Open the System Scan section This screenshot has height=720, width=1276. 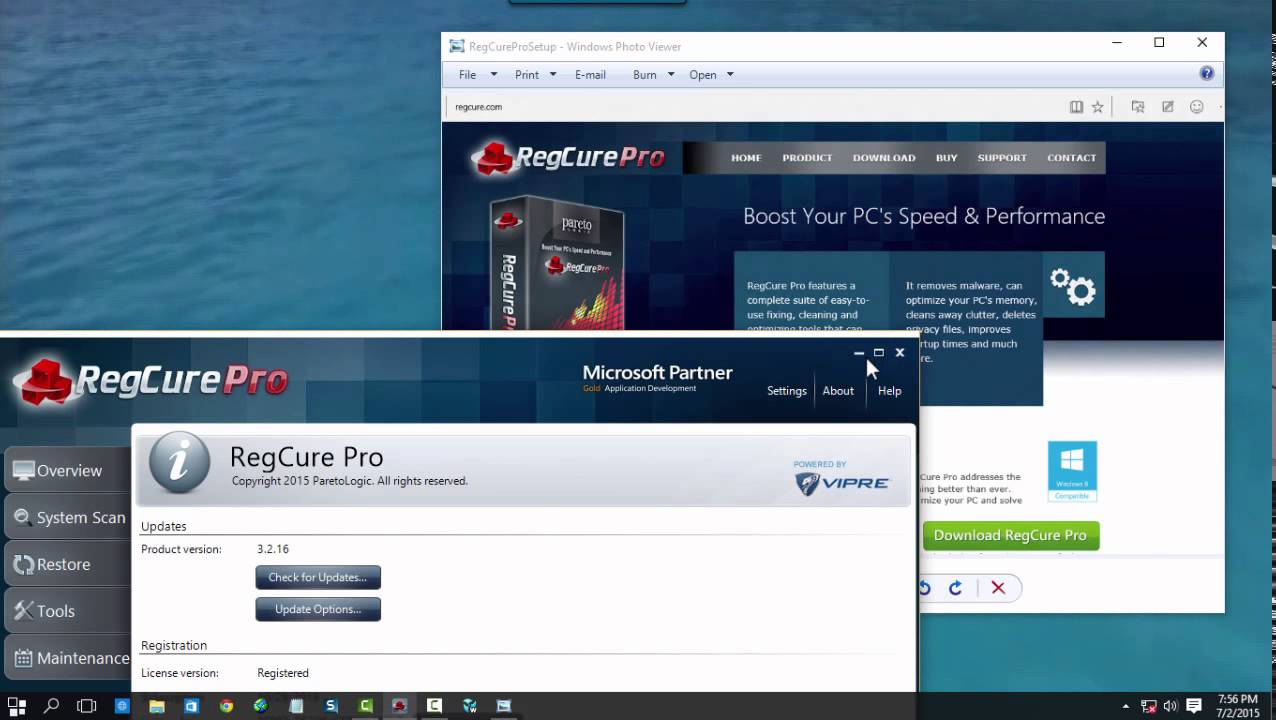click(x=66, y=517)
